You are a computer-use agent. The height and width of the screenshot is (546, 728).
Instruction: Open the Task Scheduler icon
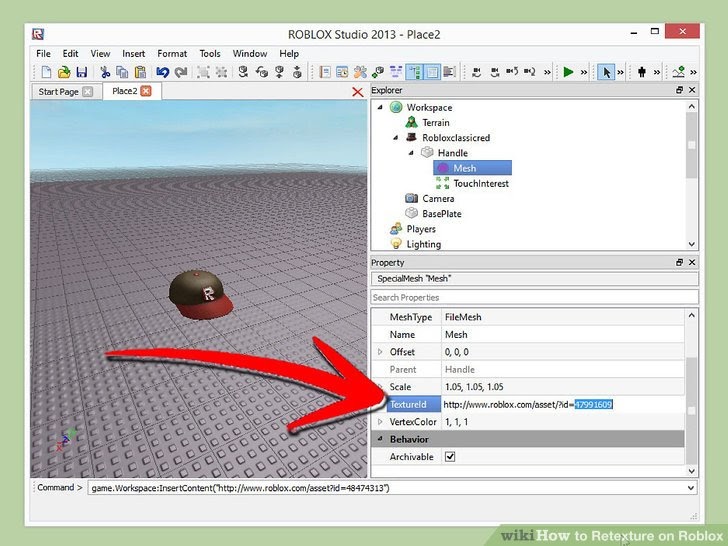(x=342, y=72)
